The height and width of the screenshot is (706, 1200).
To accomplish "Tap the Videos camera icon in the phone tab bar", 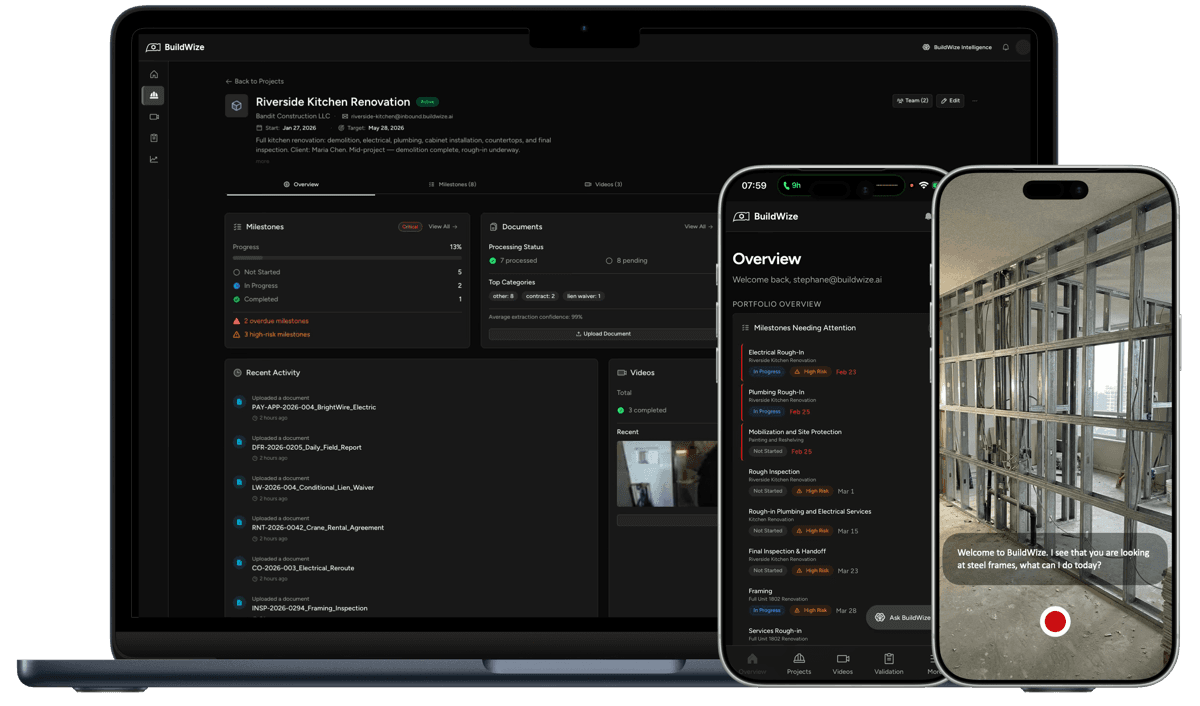I will pyautogui.click(x=843, y=661).
